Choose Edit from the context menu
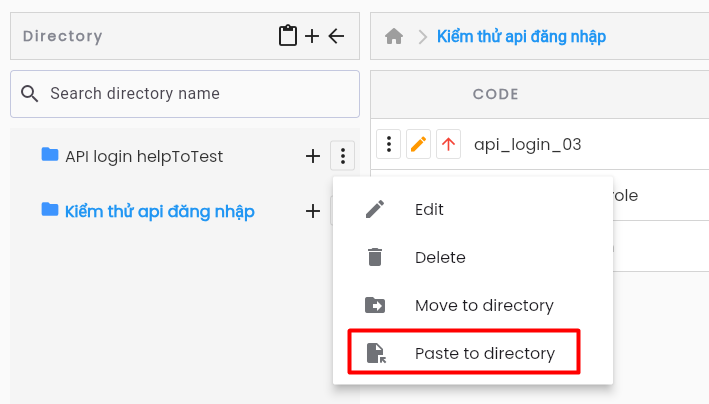 473,209
